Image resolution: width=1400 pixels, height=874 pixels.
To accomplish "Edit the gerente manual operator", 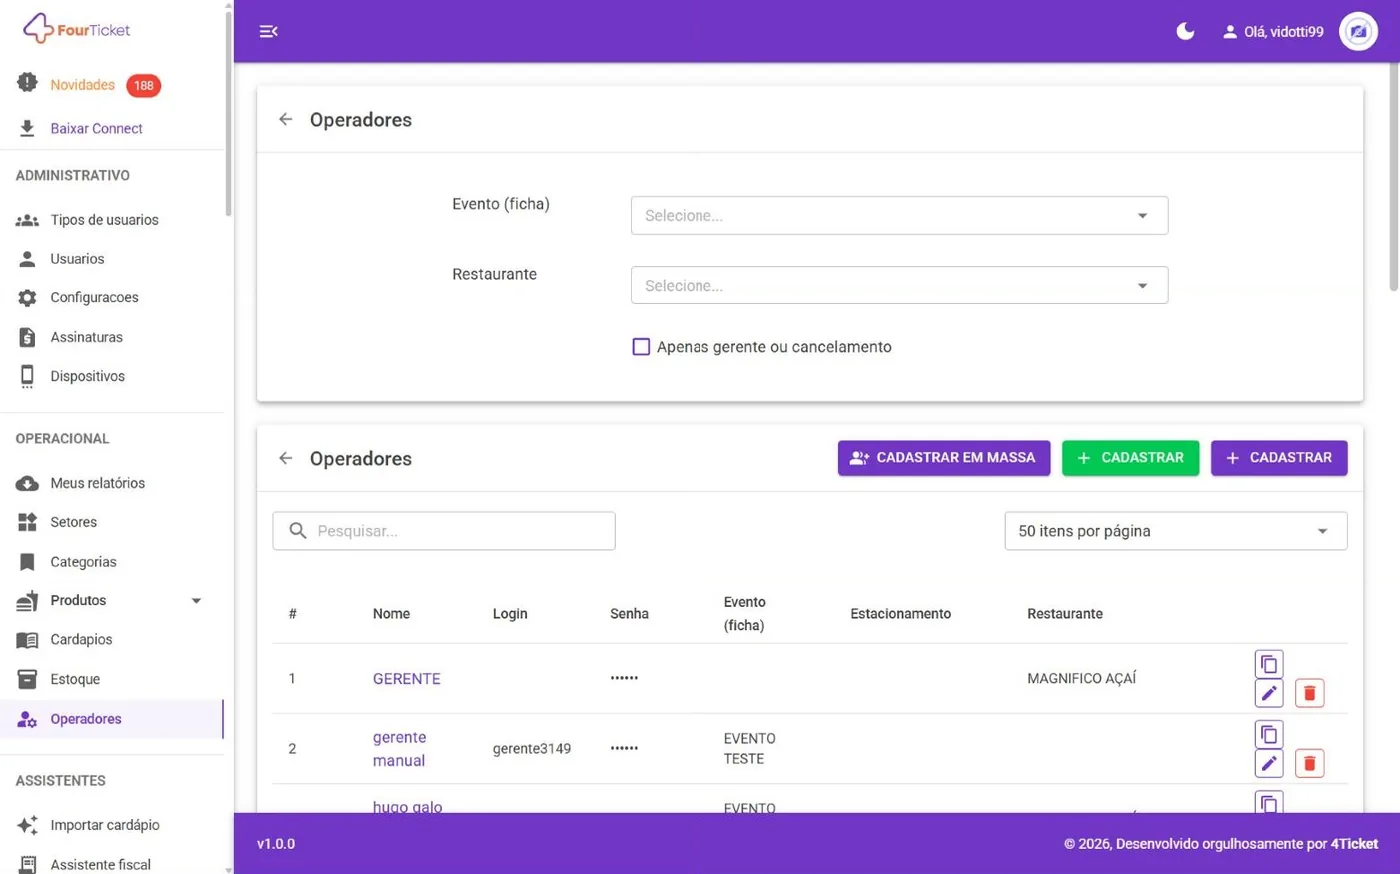I will (1268, 763).
